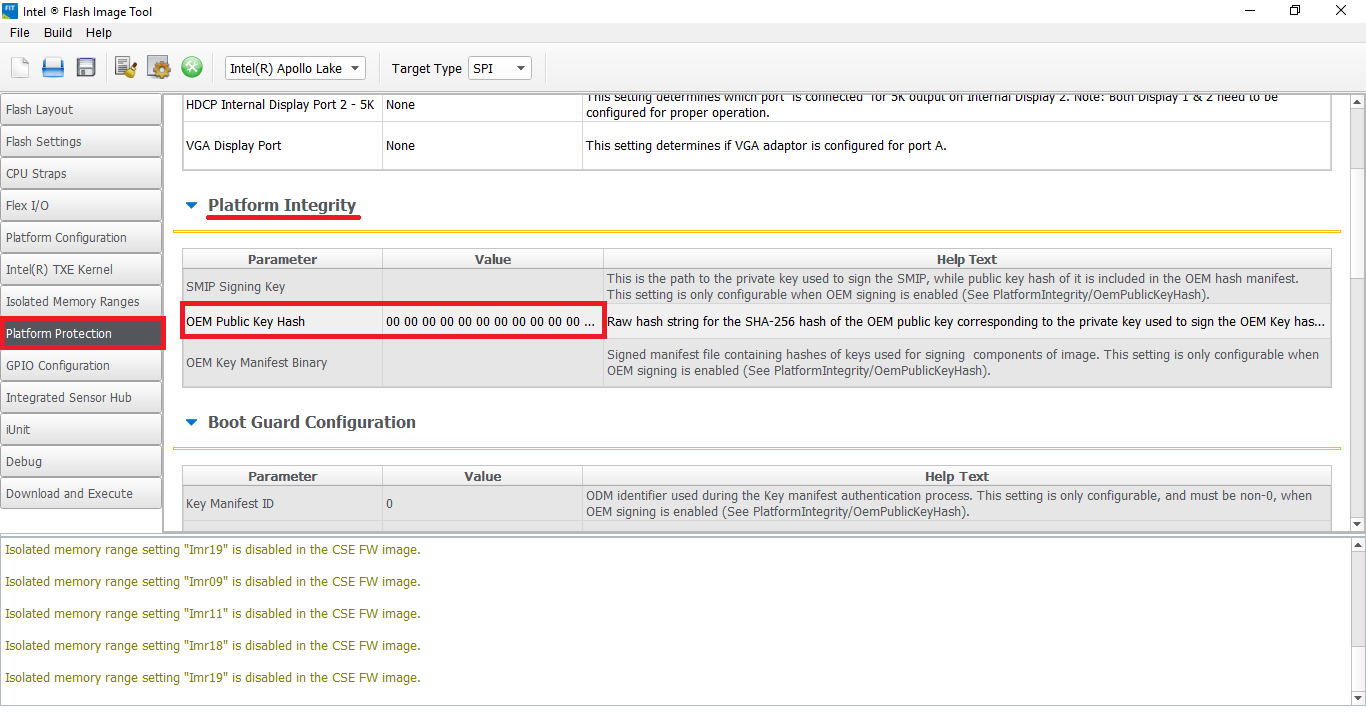Open the Help menu
The height and width of the screenshot is (728, 1366).
[99, 33]
